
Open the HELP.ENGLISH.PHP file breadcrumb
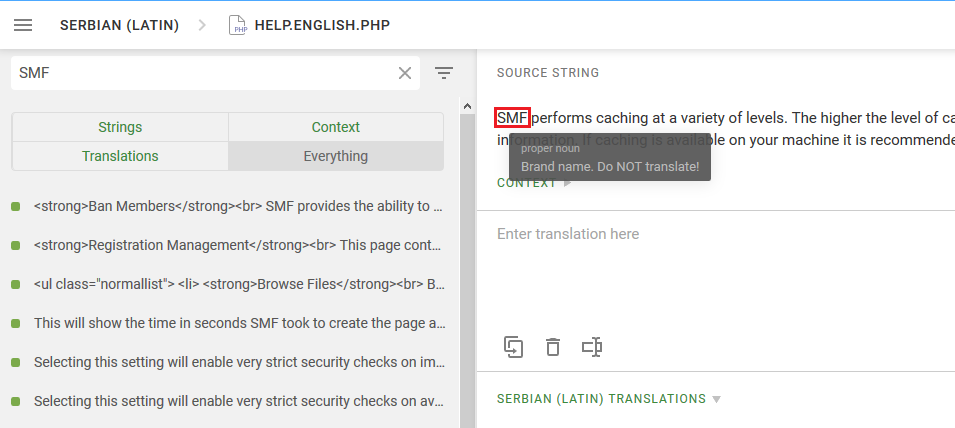pyautogui.click(x=322, y=25)
